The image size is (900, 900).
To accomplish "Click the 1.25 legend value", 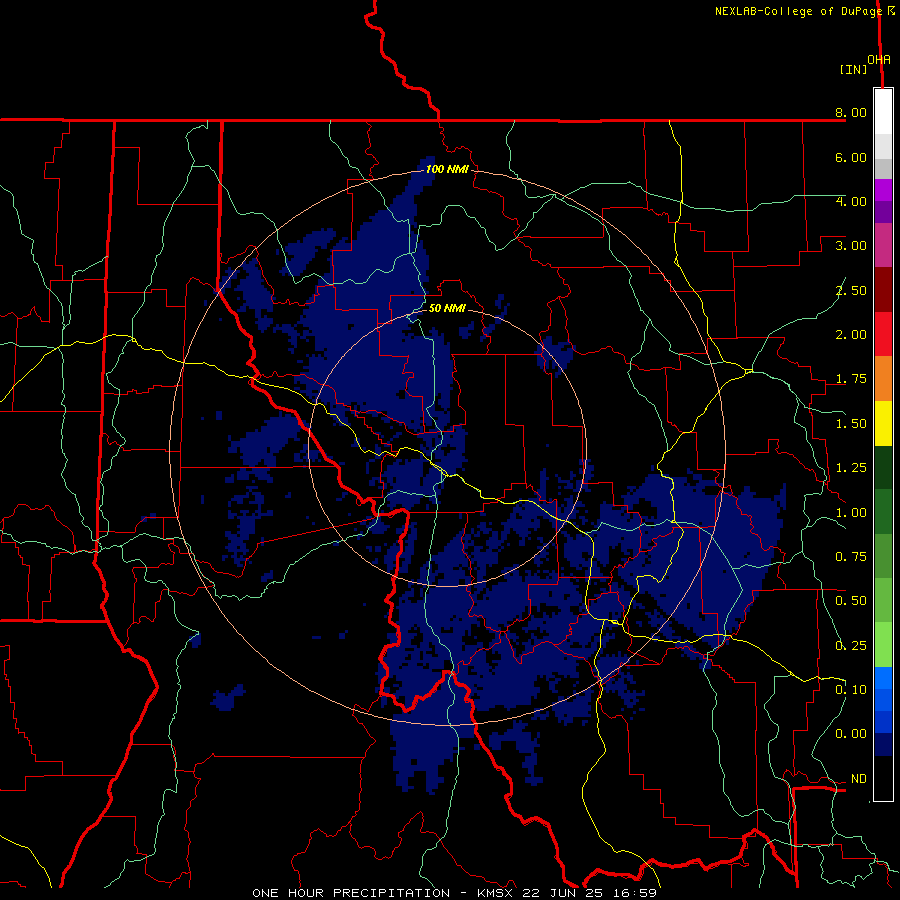I will click(851, 468).
